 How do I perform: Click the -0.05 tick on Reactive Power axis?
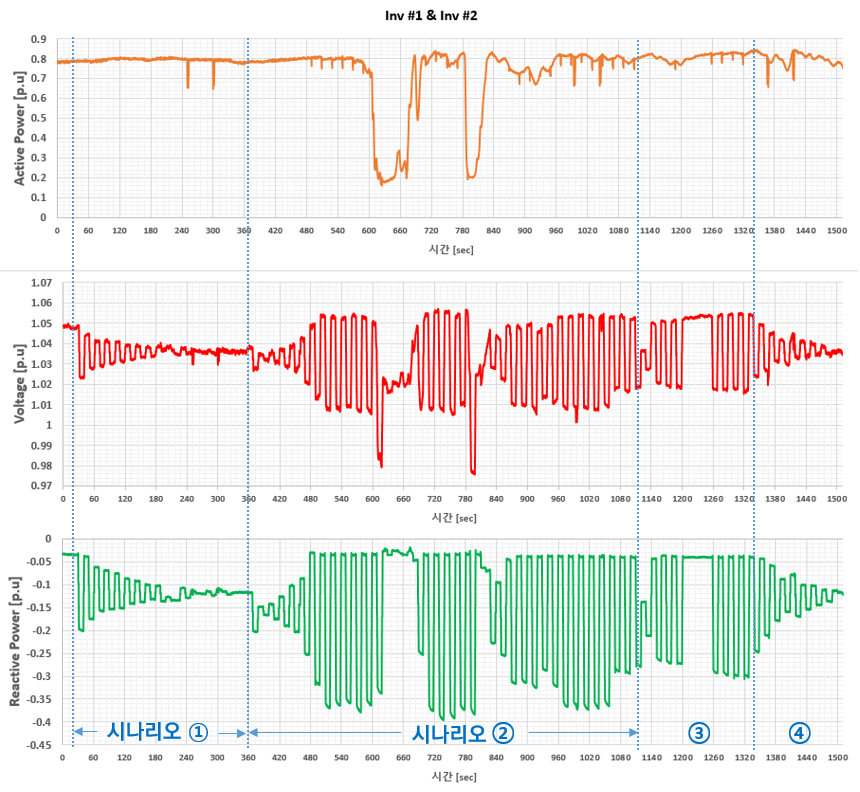tap(40, 562)
